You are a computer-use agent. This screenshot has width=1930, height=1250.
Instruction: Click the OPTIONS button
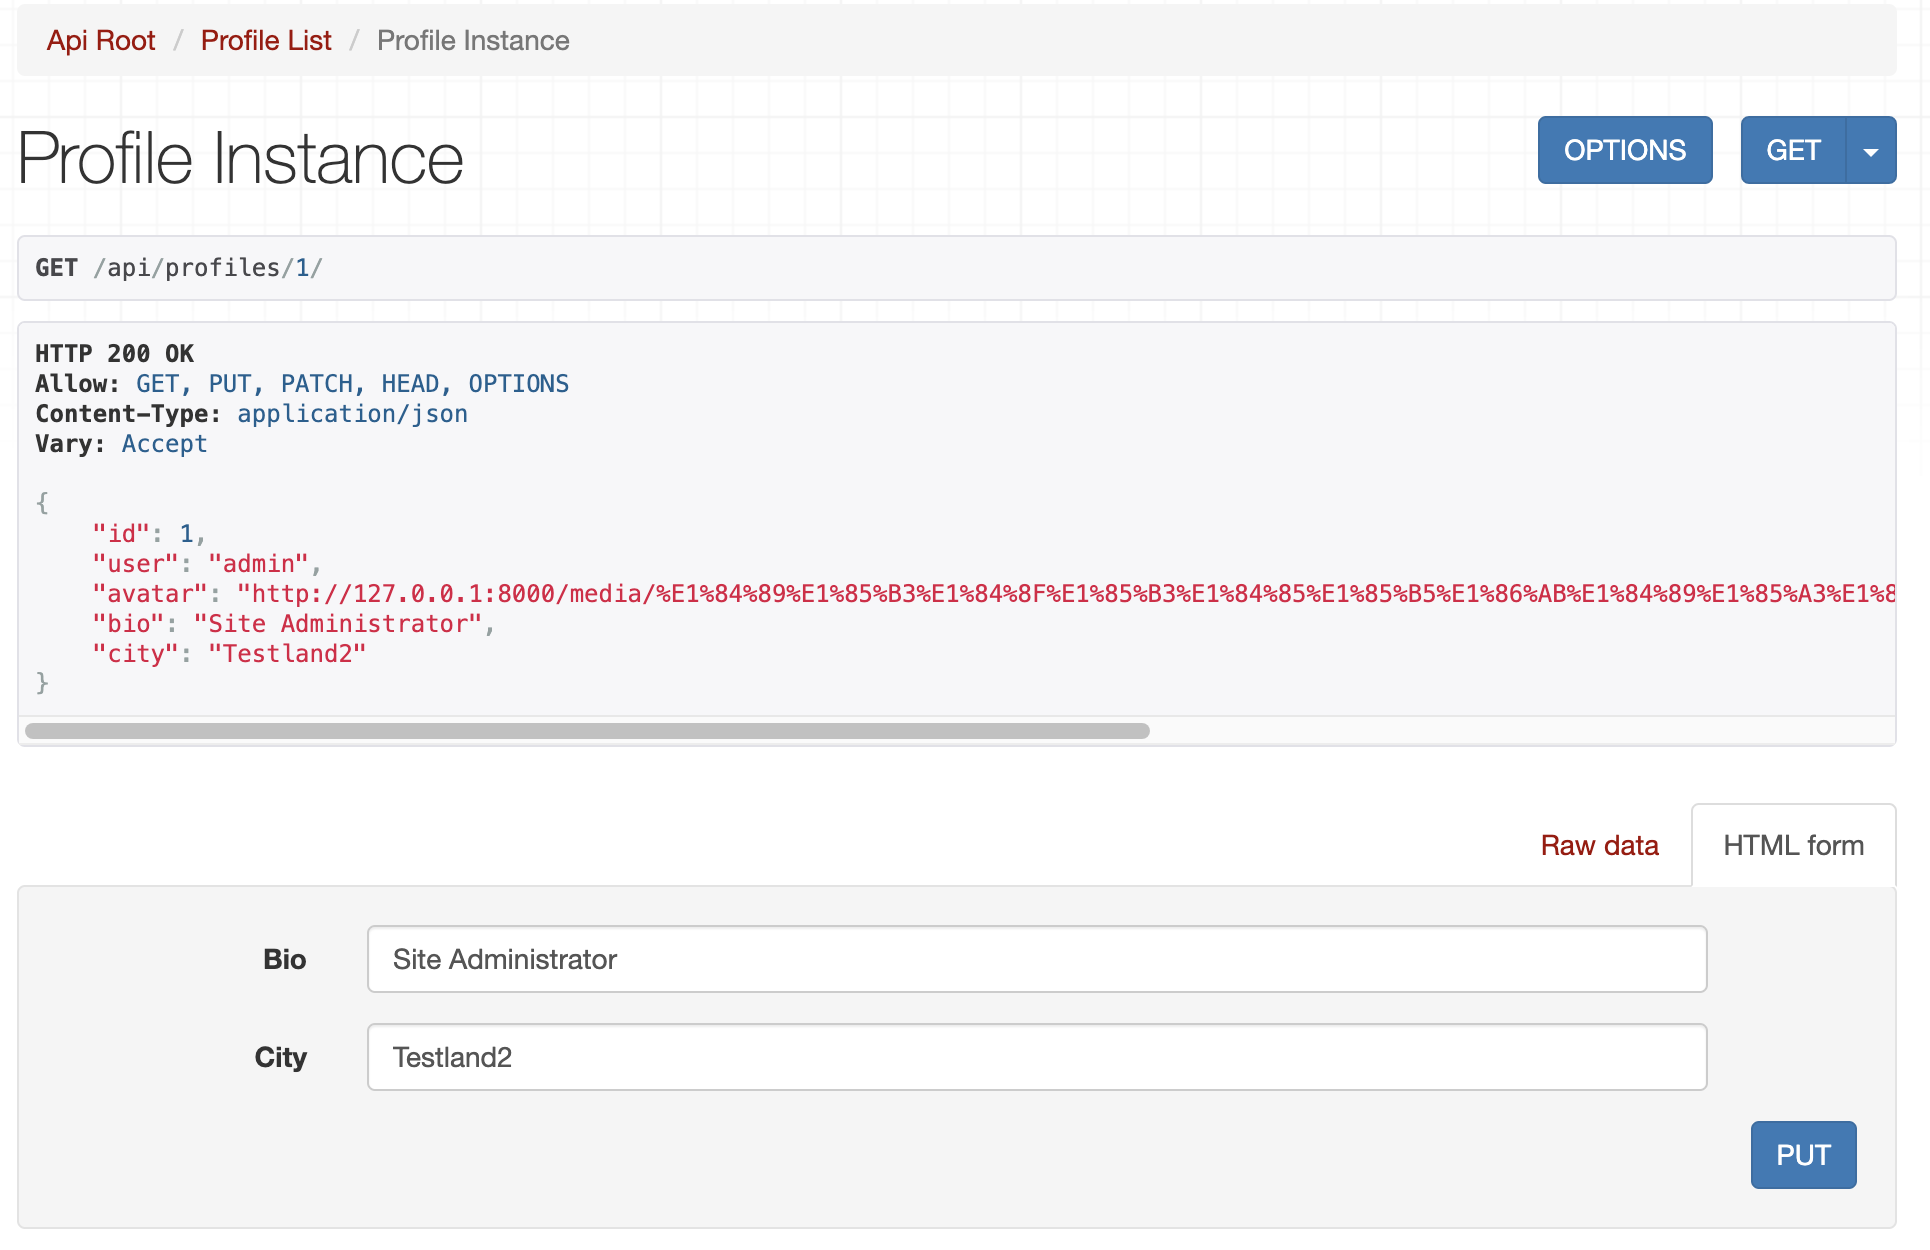(x=1624, y=151)
